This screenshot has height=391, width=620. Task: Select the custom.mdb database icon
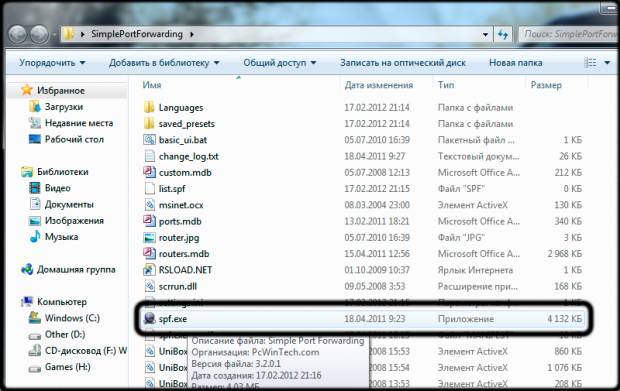[x=149, y=172]
